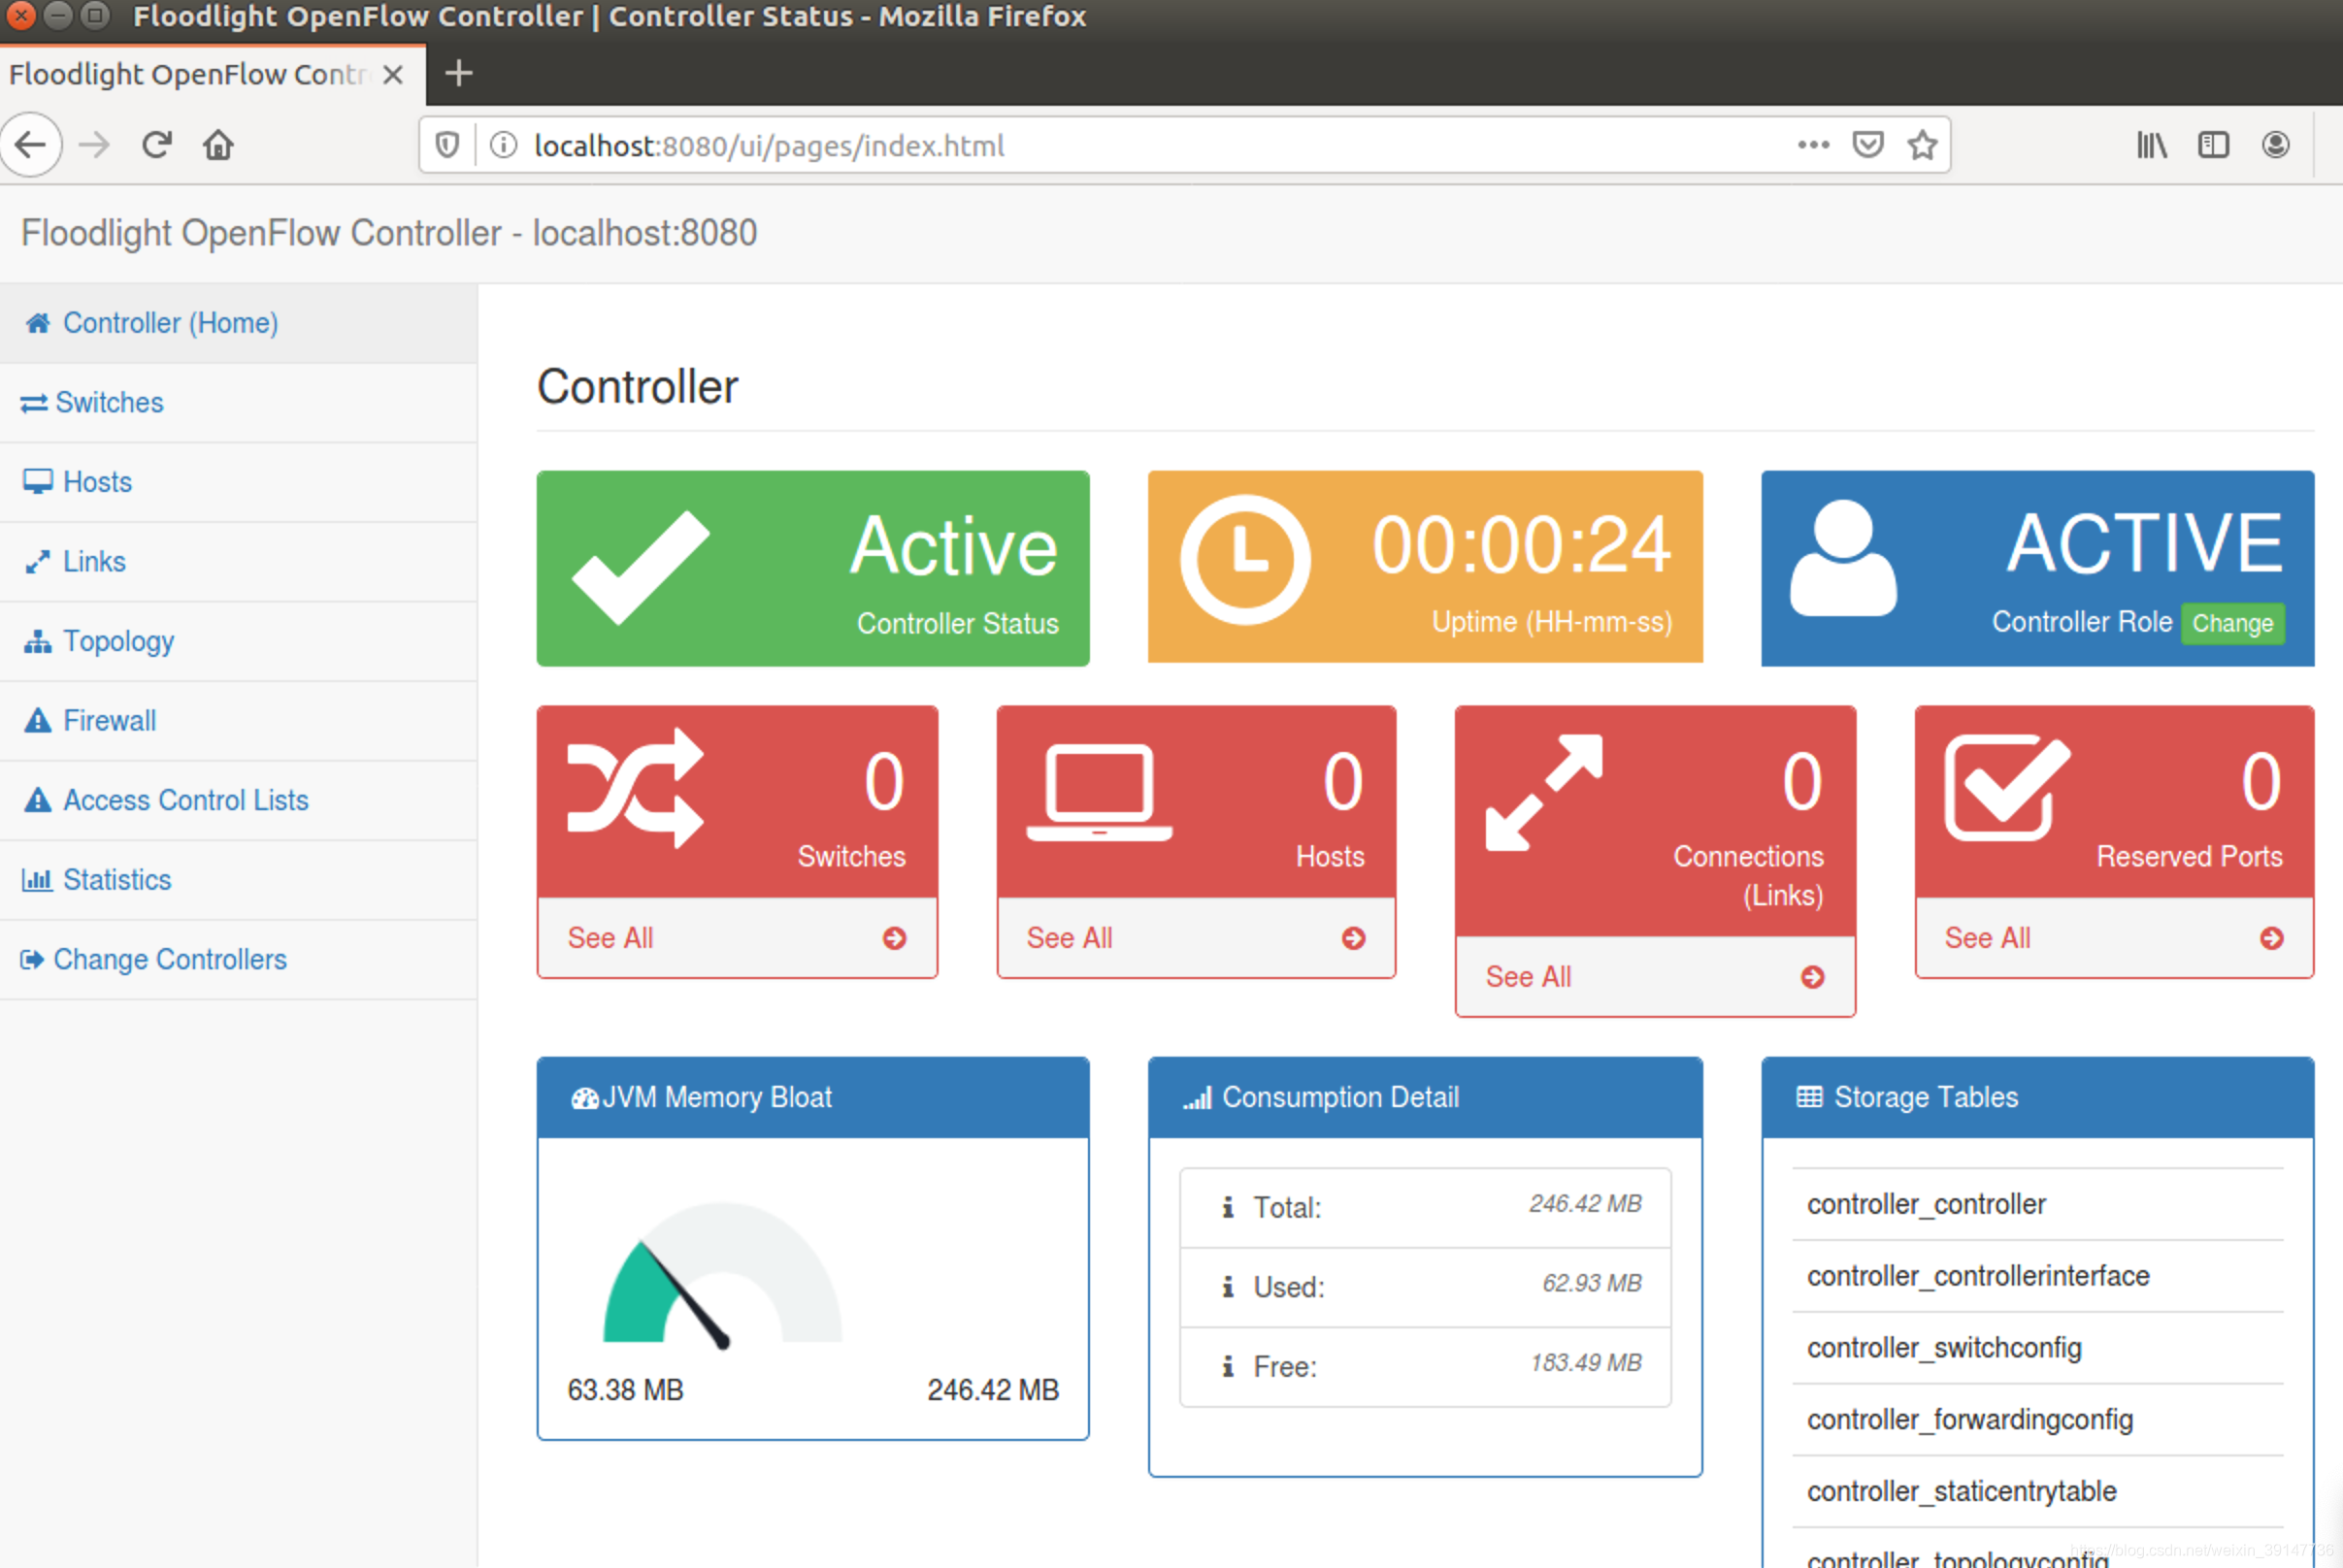
Task: Click See All under Connections (Links)
Action: (x=1528, y=977)
